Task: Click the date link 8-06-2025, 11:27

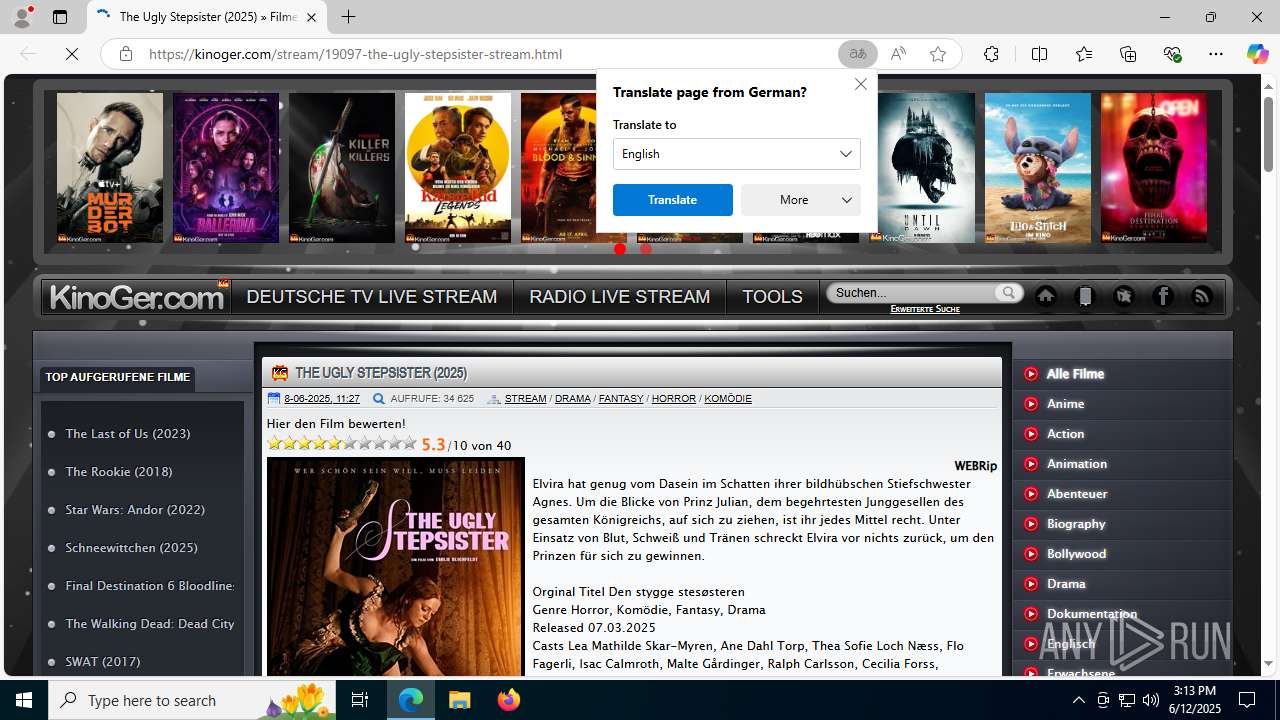Action: pyautogui.click(x=322, y=398)
